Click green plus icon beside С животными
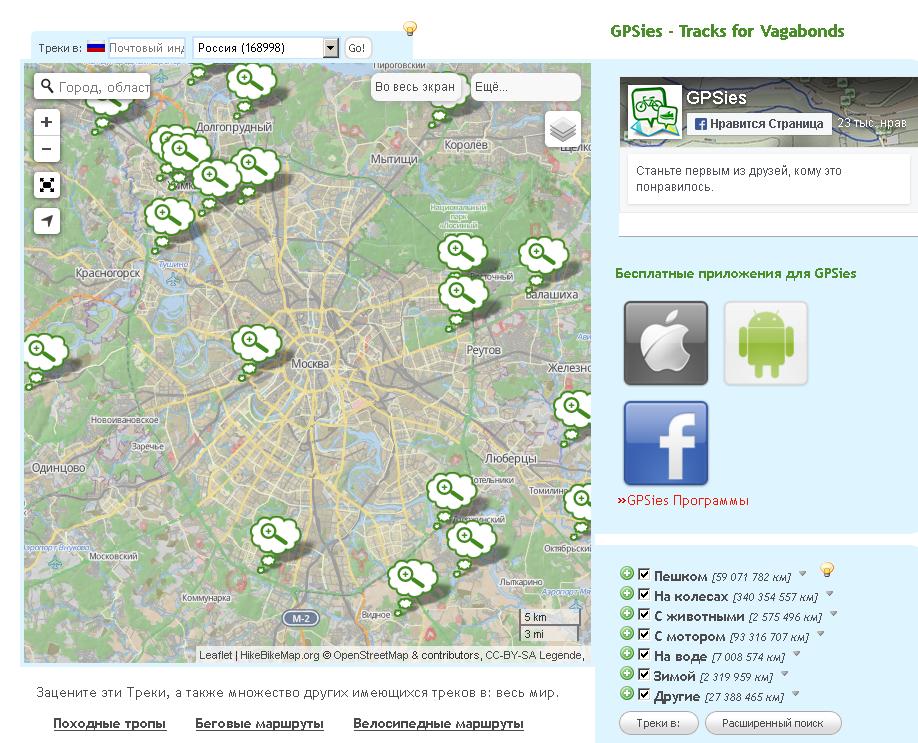 [627, 614]
